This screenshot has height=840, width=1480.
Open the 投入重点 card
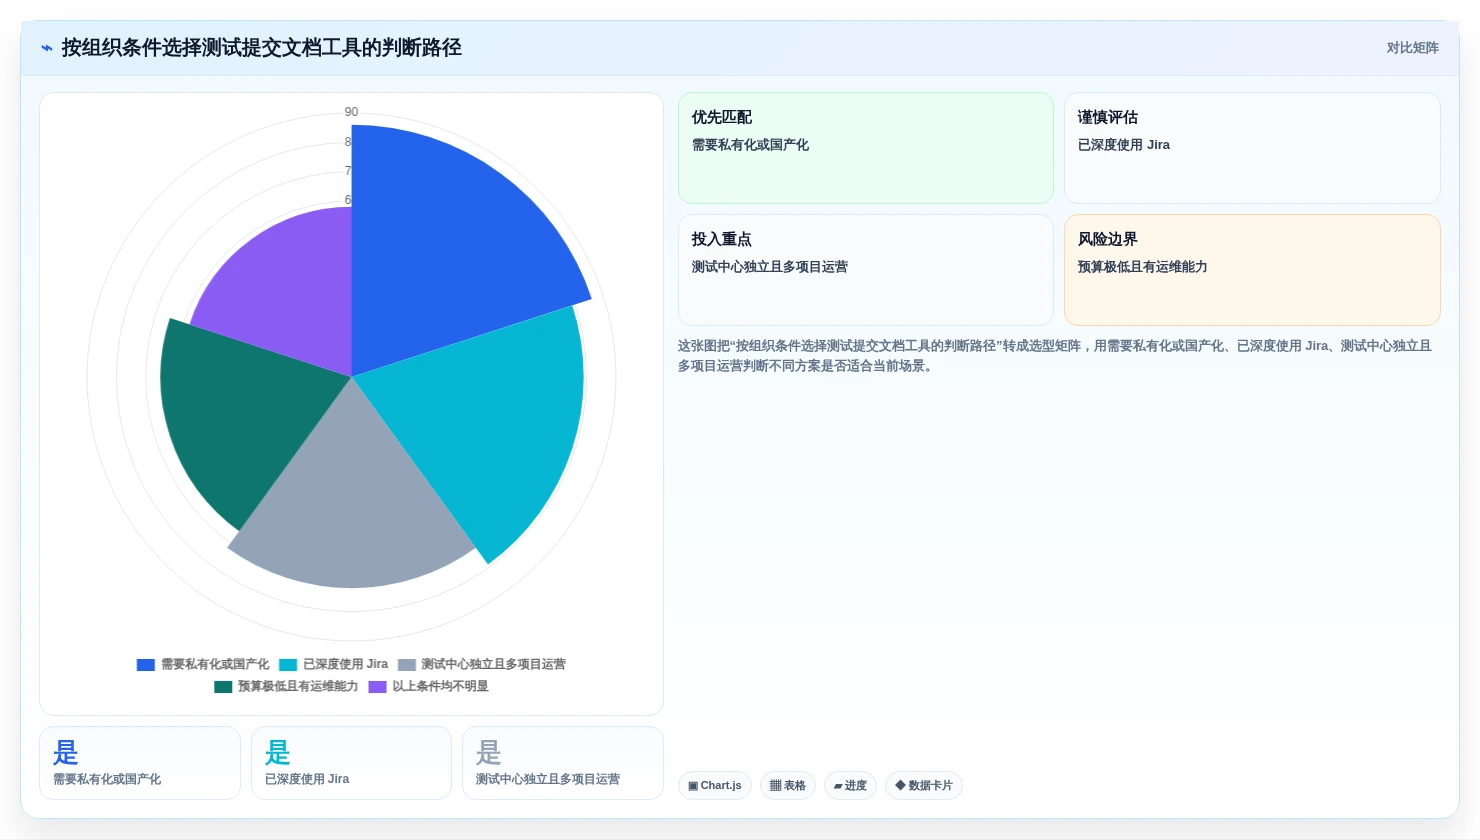[866, 270]
